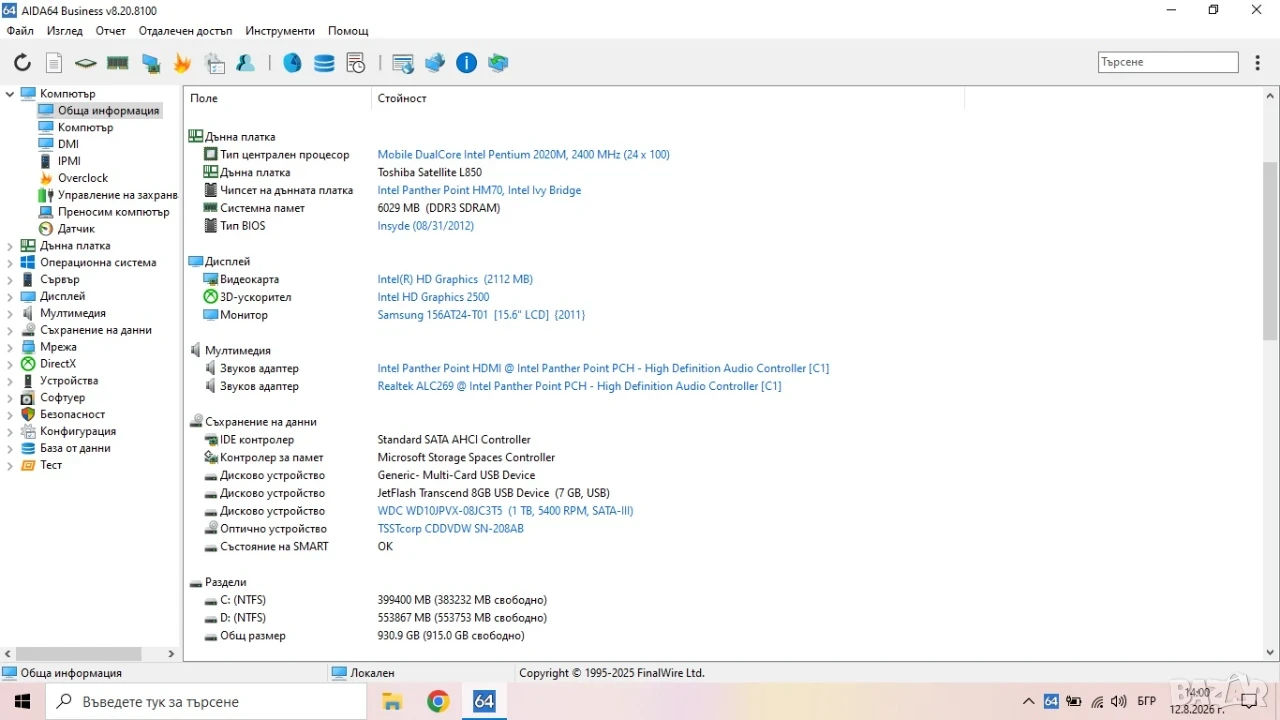Expand the Мрежа tree node
Image resolution: width=1280 pixels, height=720 pixels.
pos(10,347)
